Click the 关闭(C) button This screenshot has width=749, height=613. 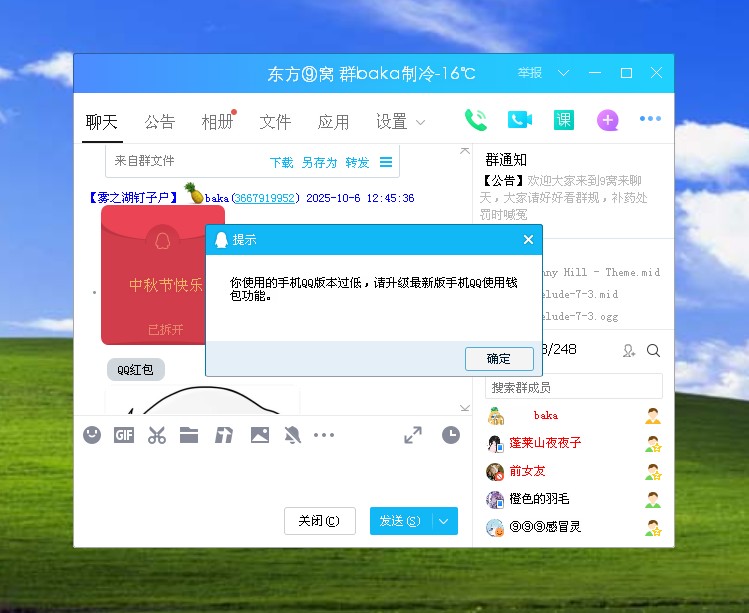(x=320, y=521)
